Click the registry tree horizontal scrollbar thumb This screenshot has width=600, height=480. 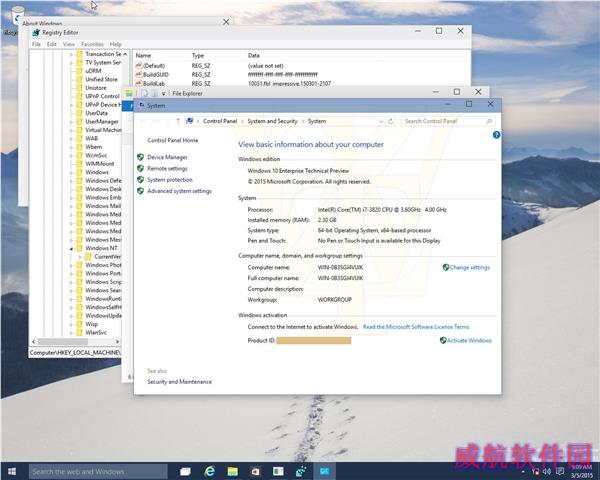coord(62,341)
